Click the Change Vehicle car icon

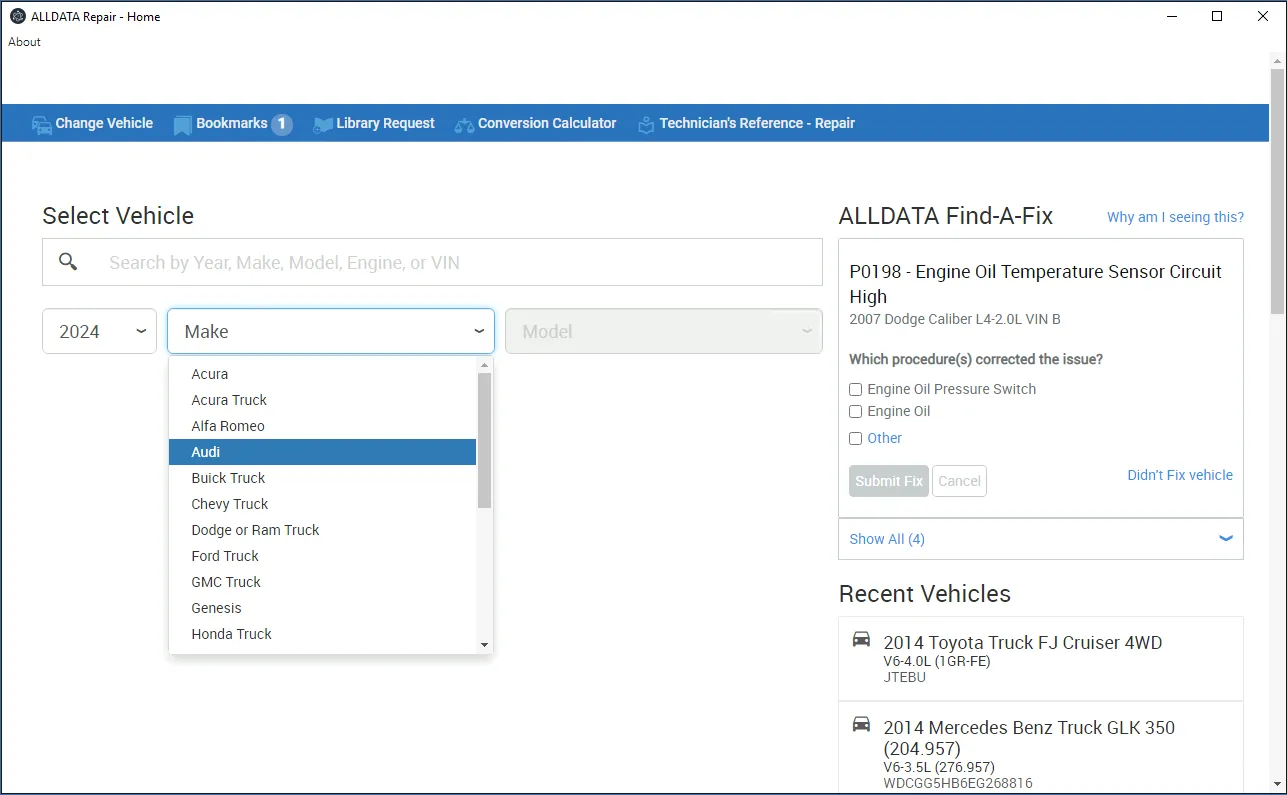pyautogui.click(x=41, y=125)
